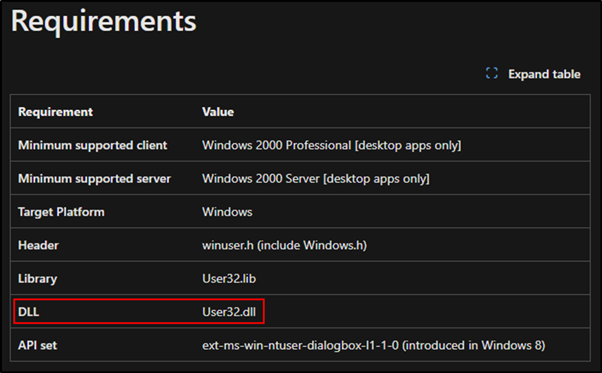Select the User32.lib value
The image size is (602, 373).
229,279
